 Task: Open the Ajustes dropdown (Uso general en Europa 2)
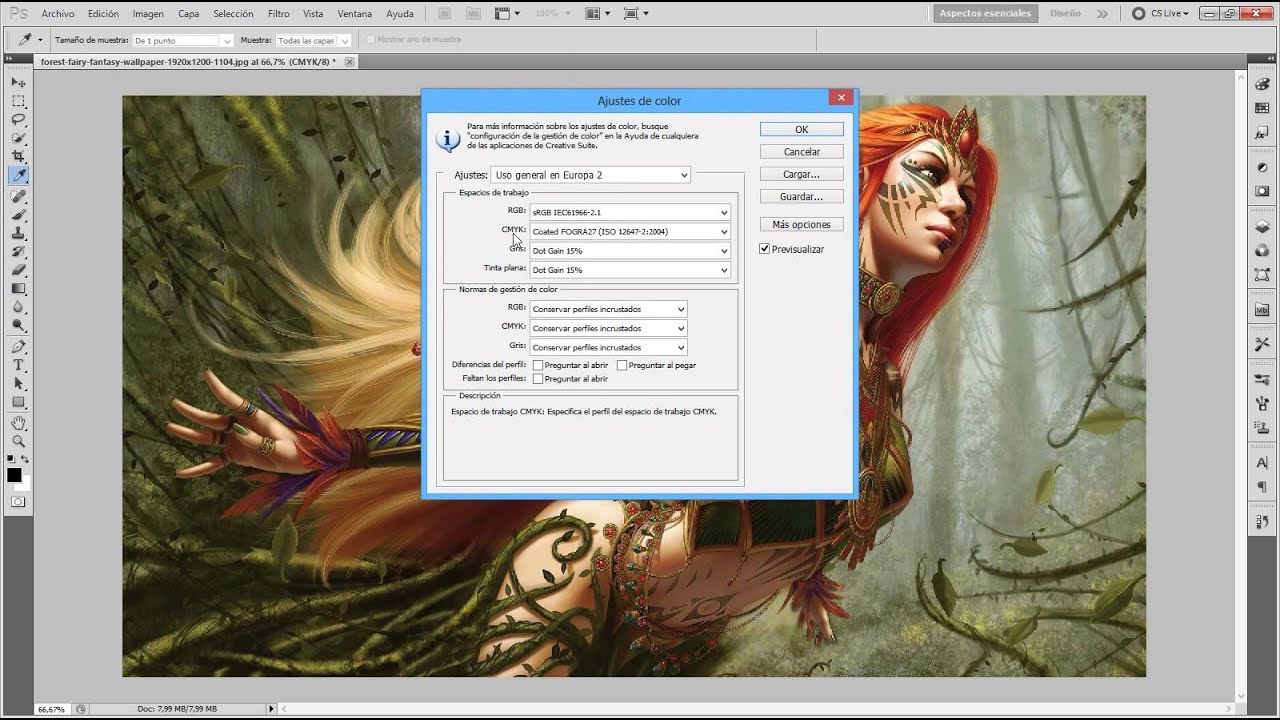pyautogui.click(x=590, y=175)
